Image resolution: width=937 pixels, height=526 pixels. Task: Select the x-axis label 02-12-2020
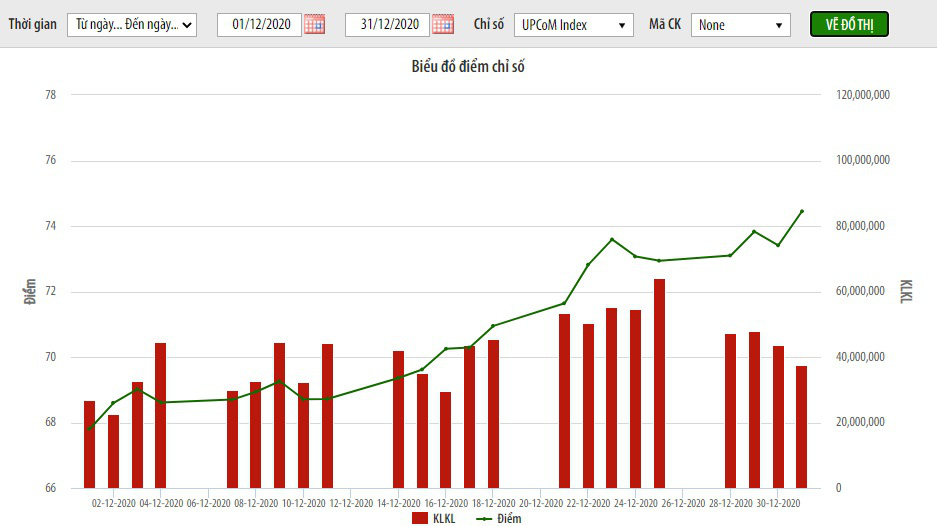pyautogui.click(x=114, y=503)
